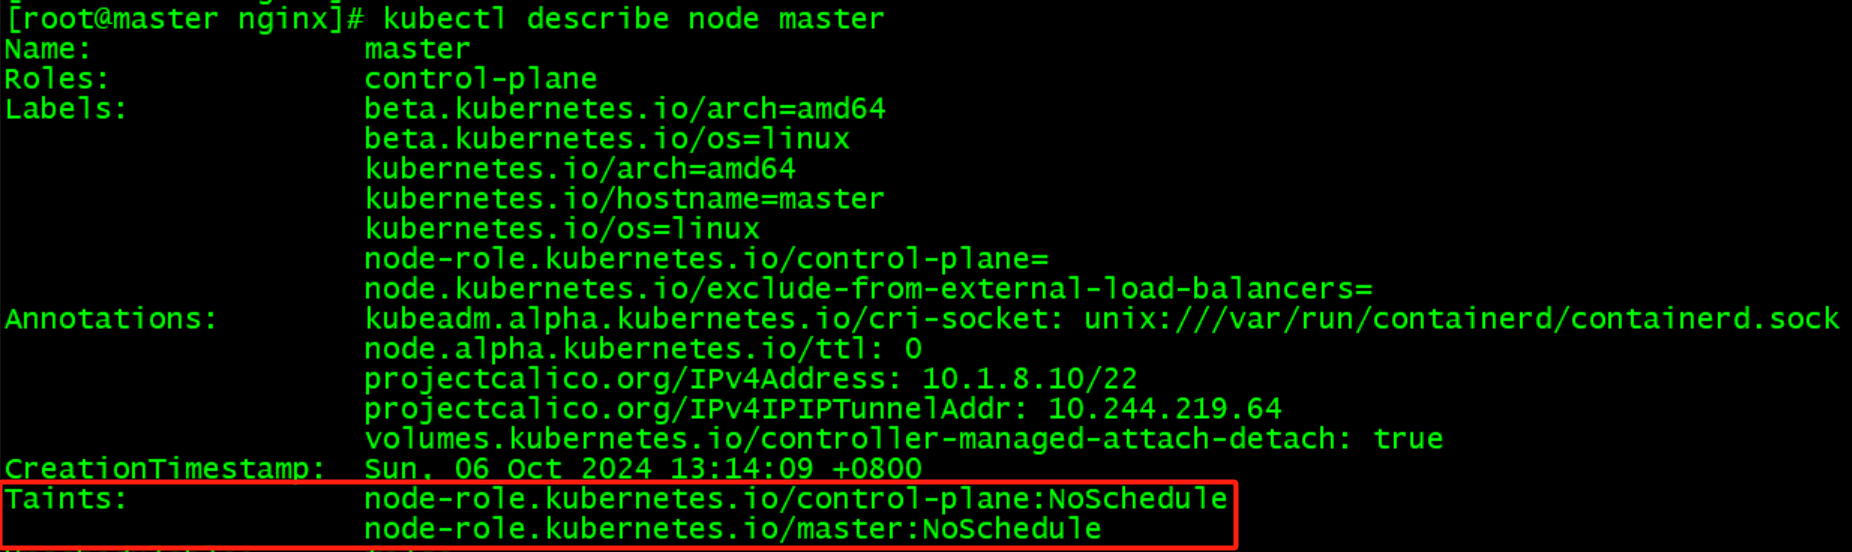This screenshot has width=1852, height=552.
Task: Click the containerd.sock cri-socket annotation
Action: click(1100, 319)
